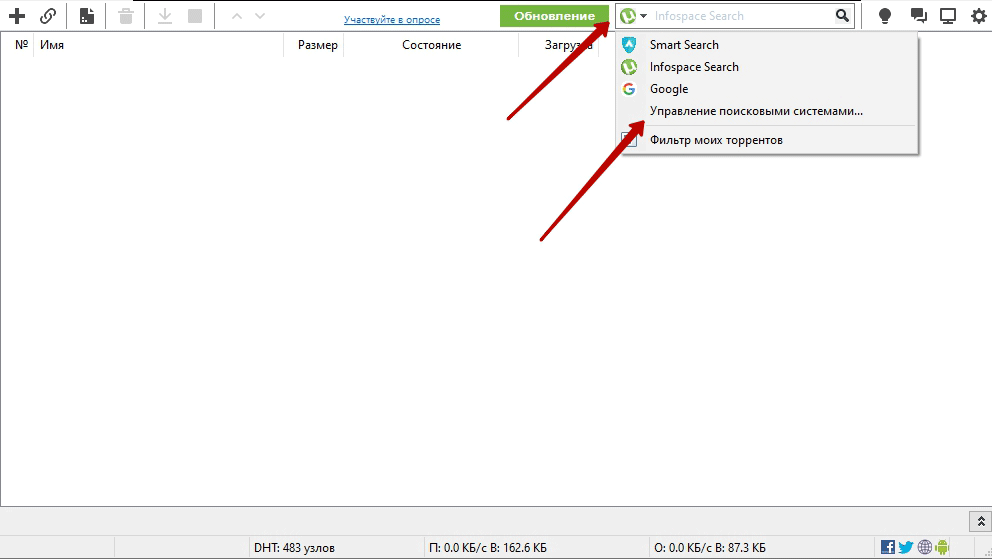The image size is (992, 559).
Task: Click the magnifier search icon
Action: (842, 16)
